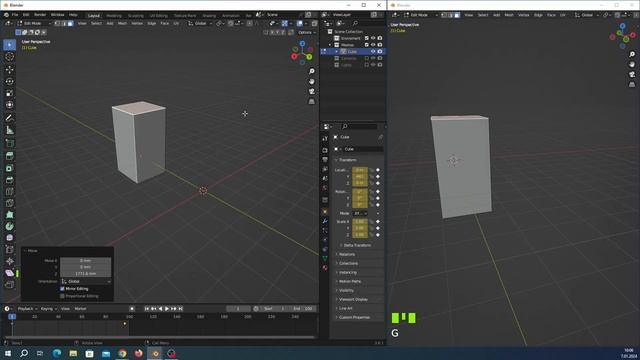Select the Poly Build tool
This screenshot has width=640, height=360.
pyautogui.click(x=9, y=215)
